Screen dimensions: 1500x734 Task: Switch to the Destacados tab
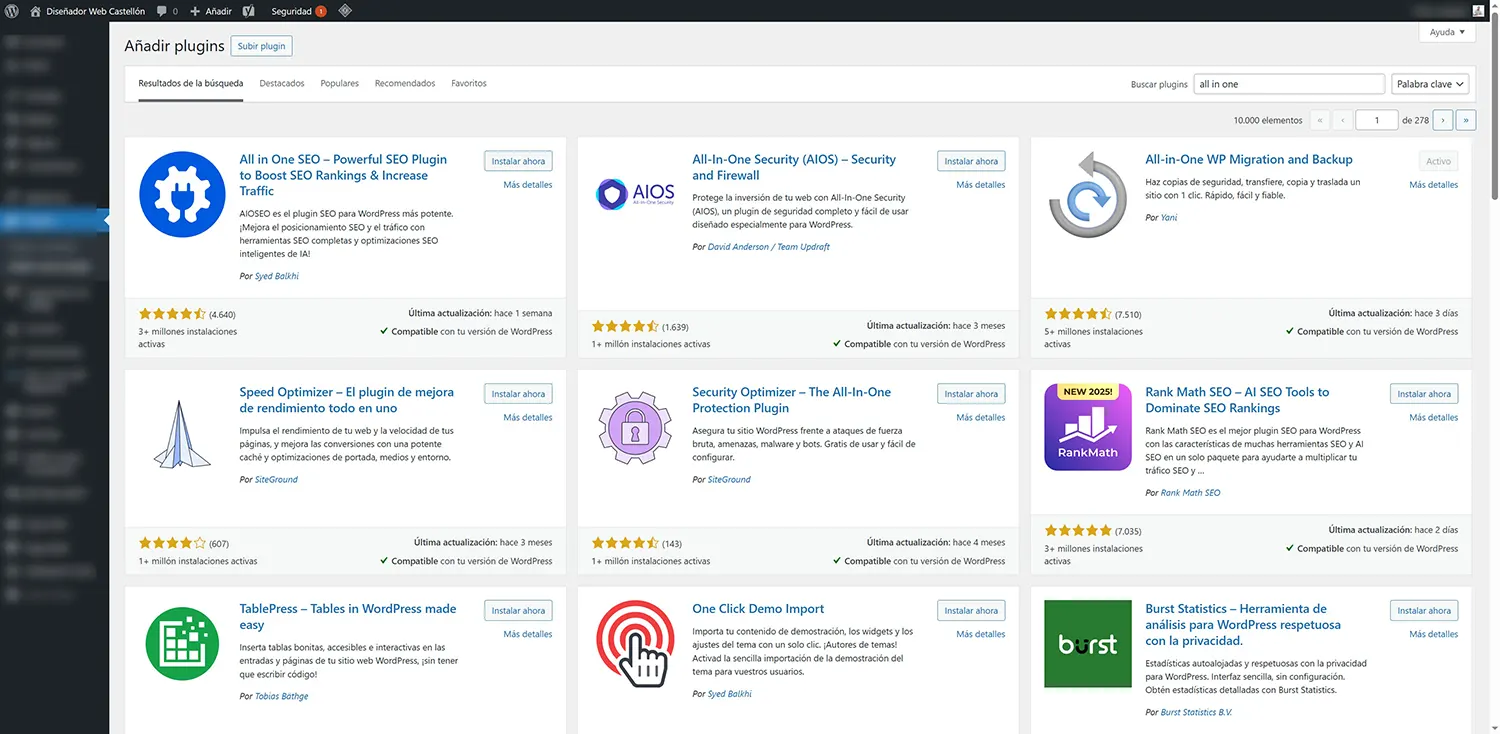tap(281, 83)
